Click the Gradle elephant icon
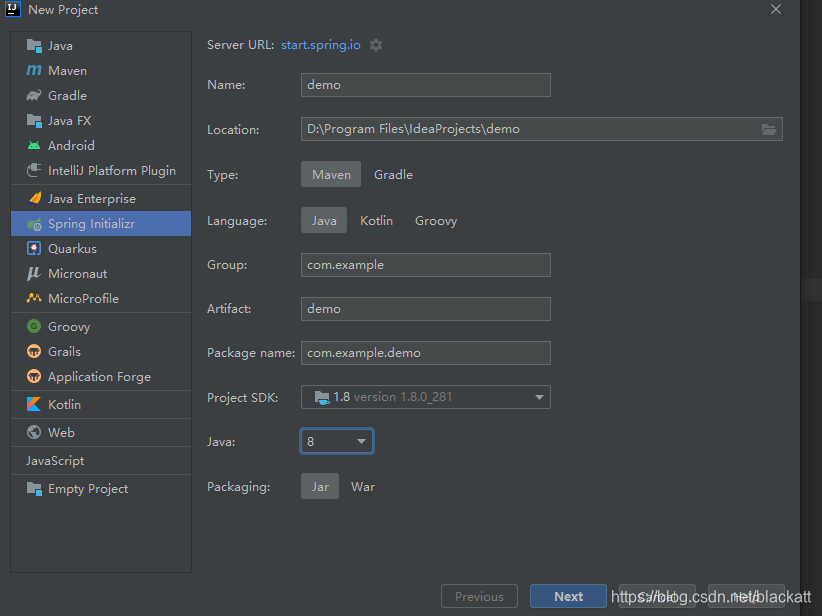The height and width of the screenshot is (616, 822). pos(34,95)
